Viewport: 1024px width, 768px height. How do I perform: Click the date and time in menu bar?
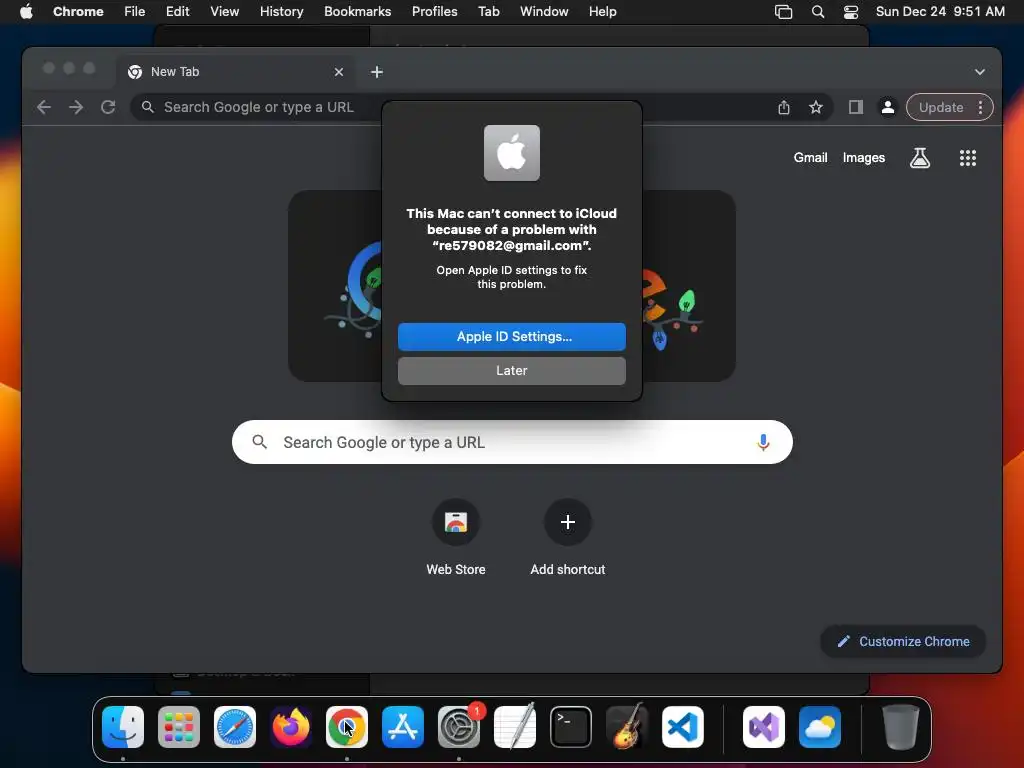click(940, 11)
